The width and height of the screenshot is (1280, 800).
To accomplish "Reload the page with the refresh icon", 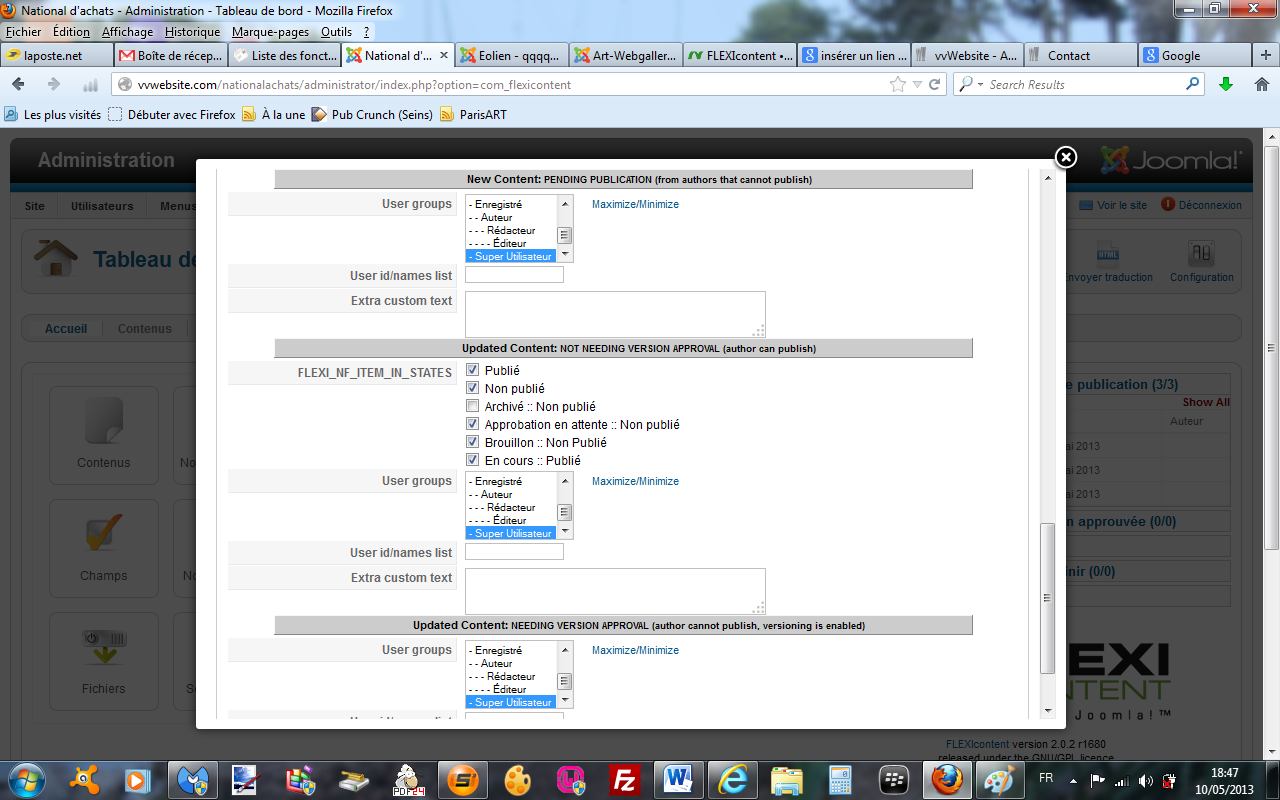I will 935,84.
